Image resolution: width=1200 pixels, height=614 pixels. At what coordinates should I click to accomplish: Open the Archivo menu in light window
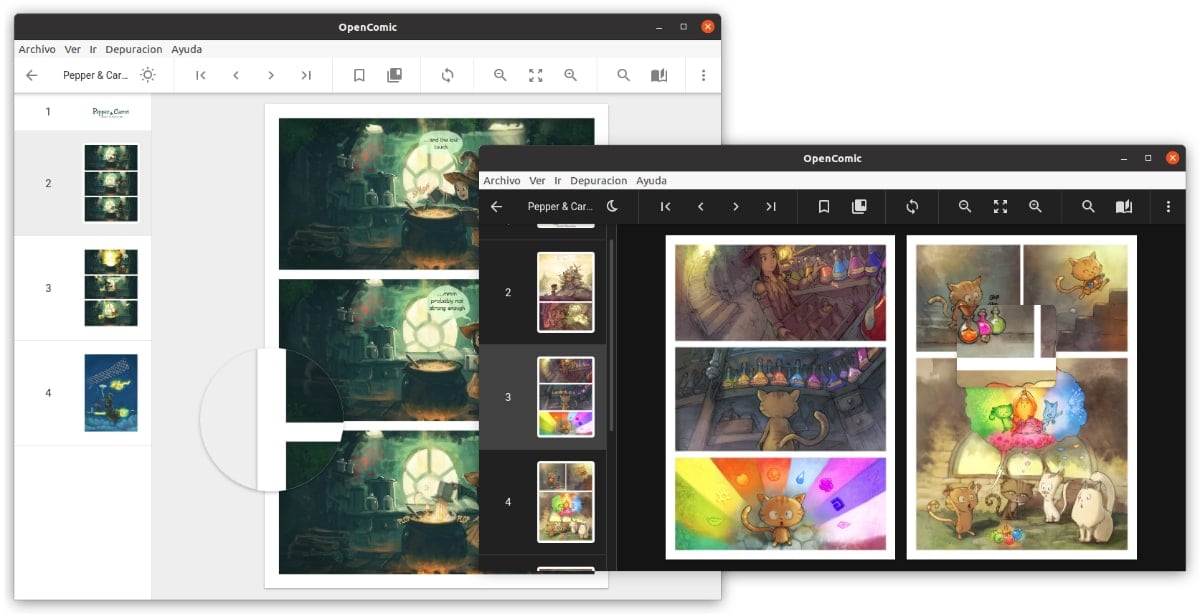37,49
